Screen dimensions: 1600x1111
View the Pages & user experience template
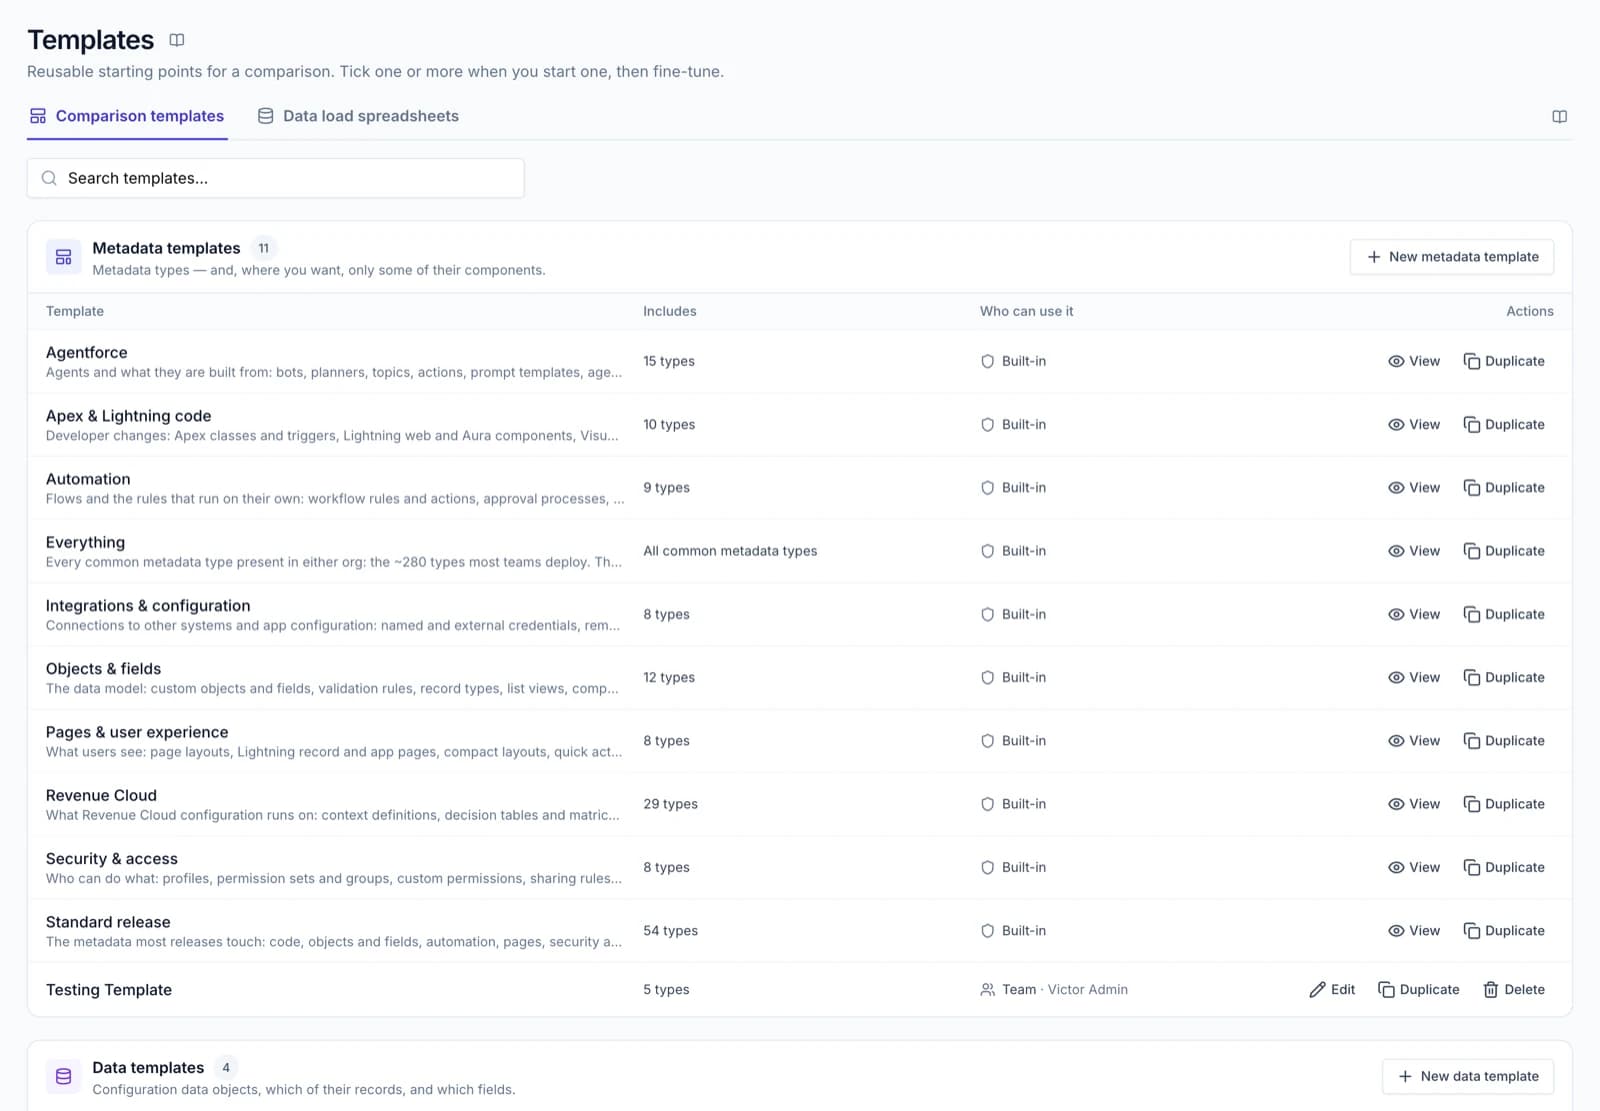1413,740
